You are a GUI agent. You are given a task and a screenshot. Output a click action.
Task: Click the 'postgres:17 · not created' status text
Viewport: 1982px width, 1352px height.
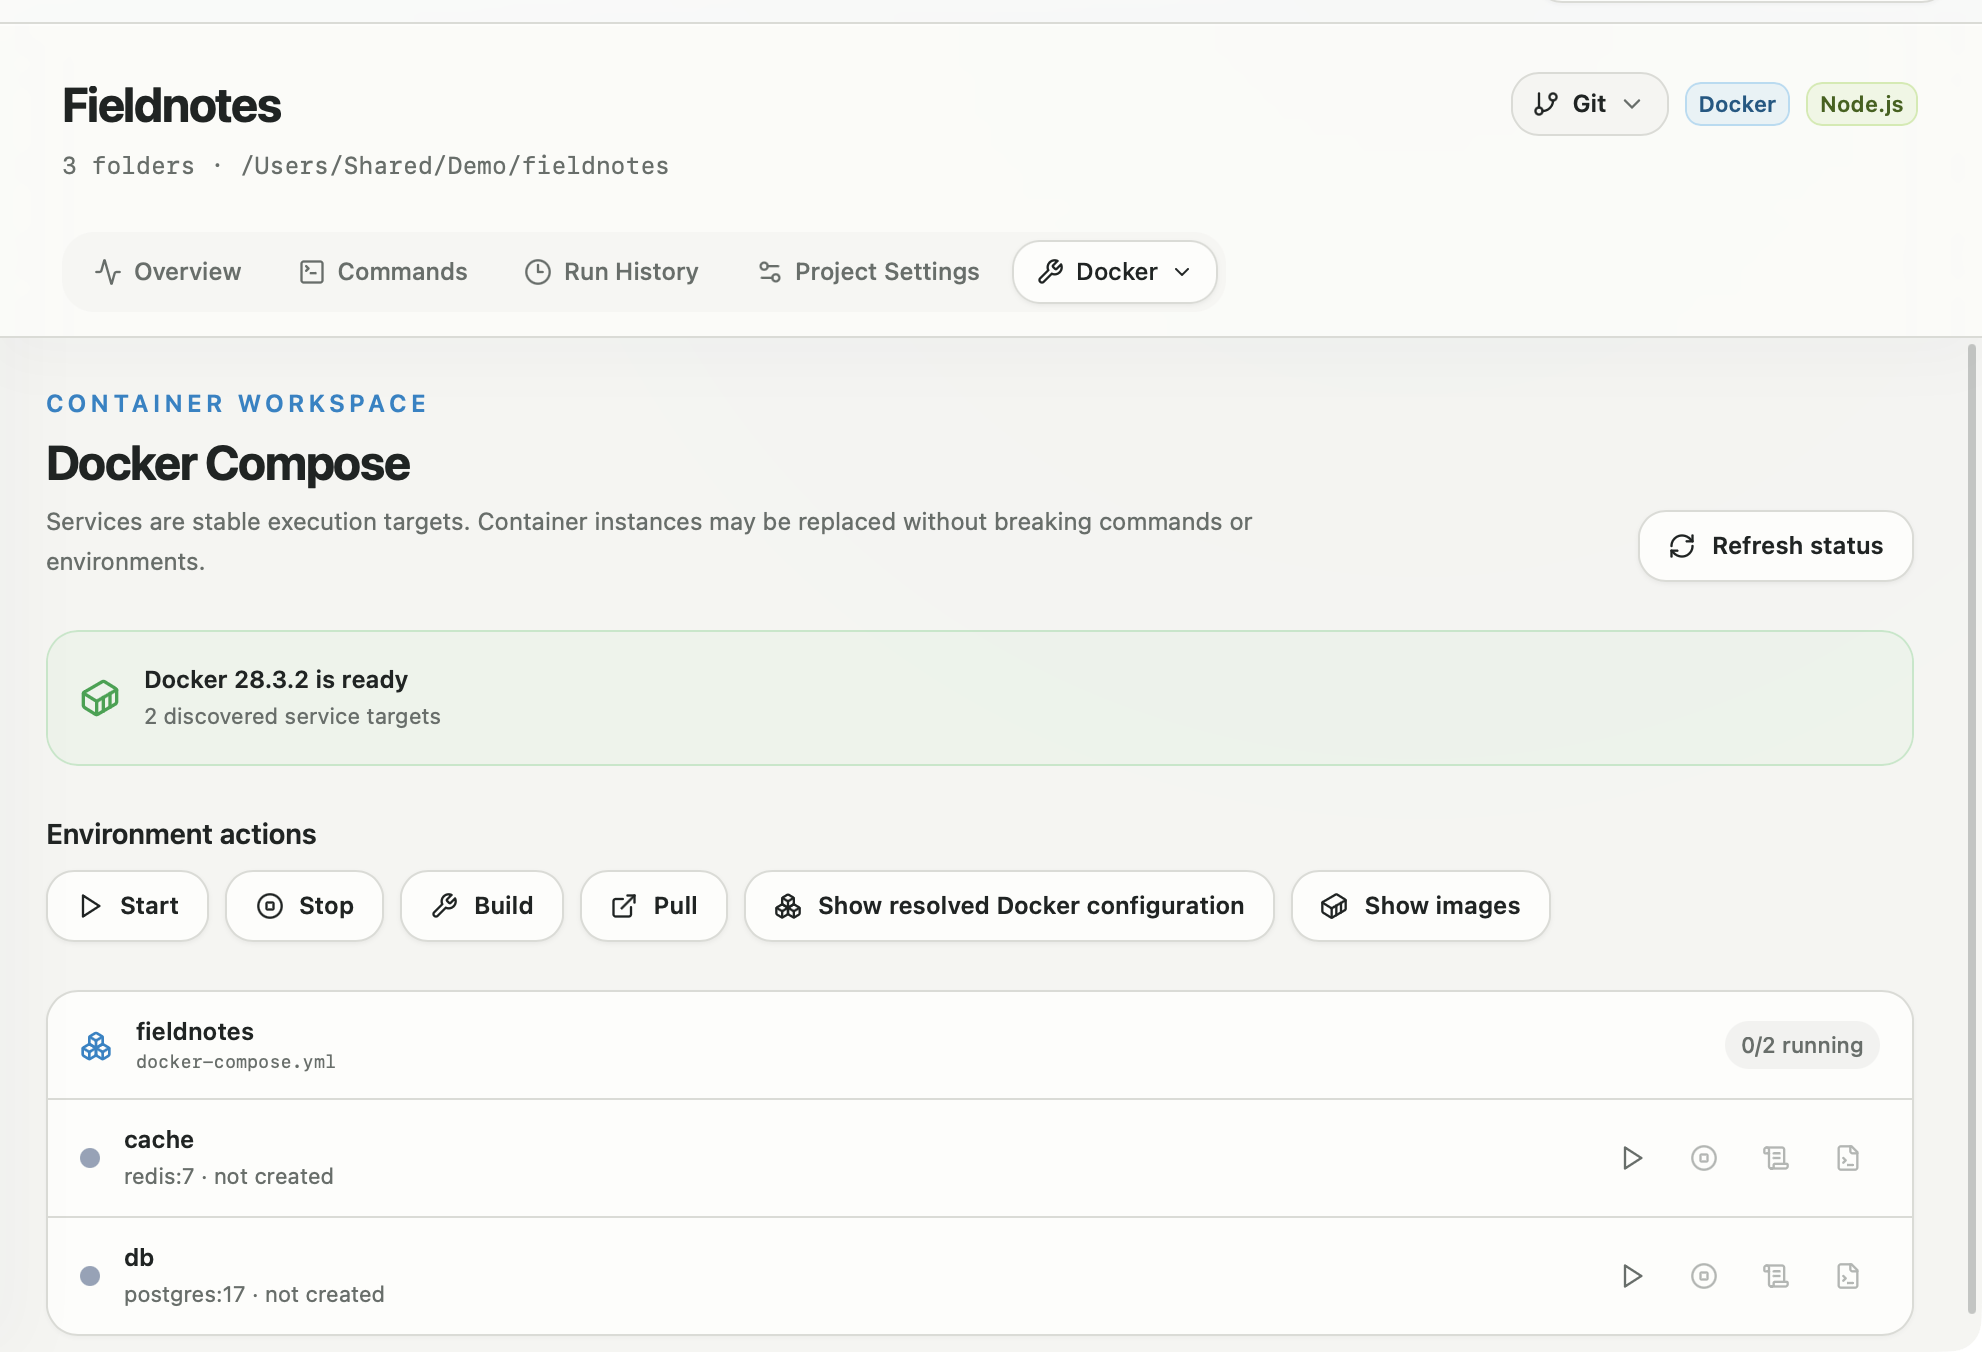tap(254, 1295)
